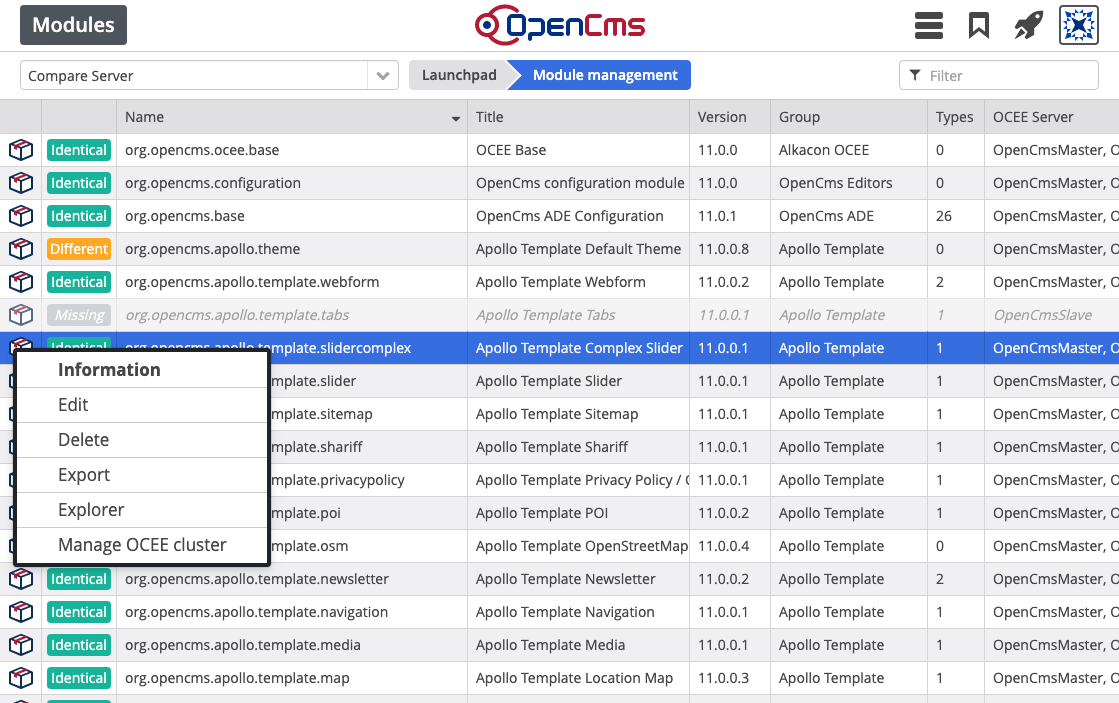Click version 11.0.0.3 cell
Screen dimensions: 1119x703
point(729,678)
